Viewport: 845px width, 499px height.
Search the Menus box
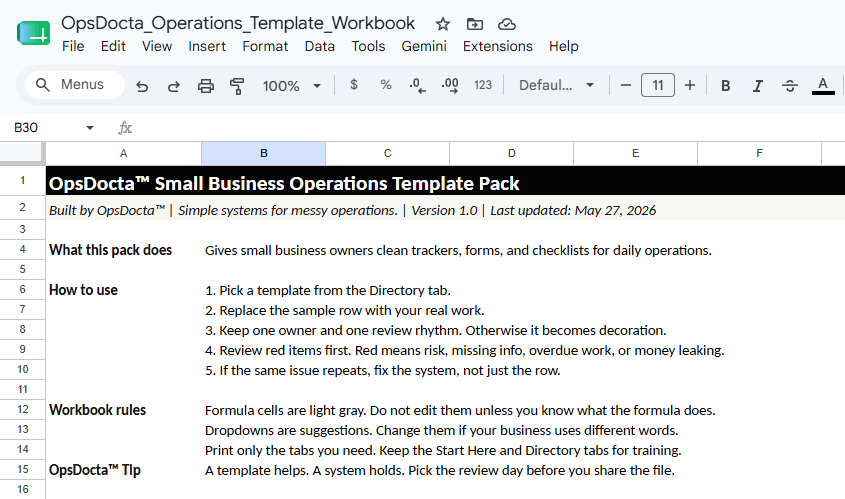(x=75, y=85)
